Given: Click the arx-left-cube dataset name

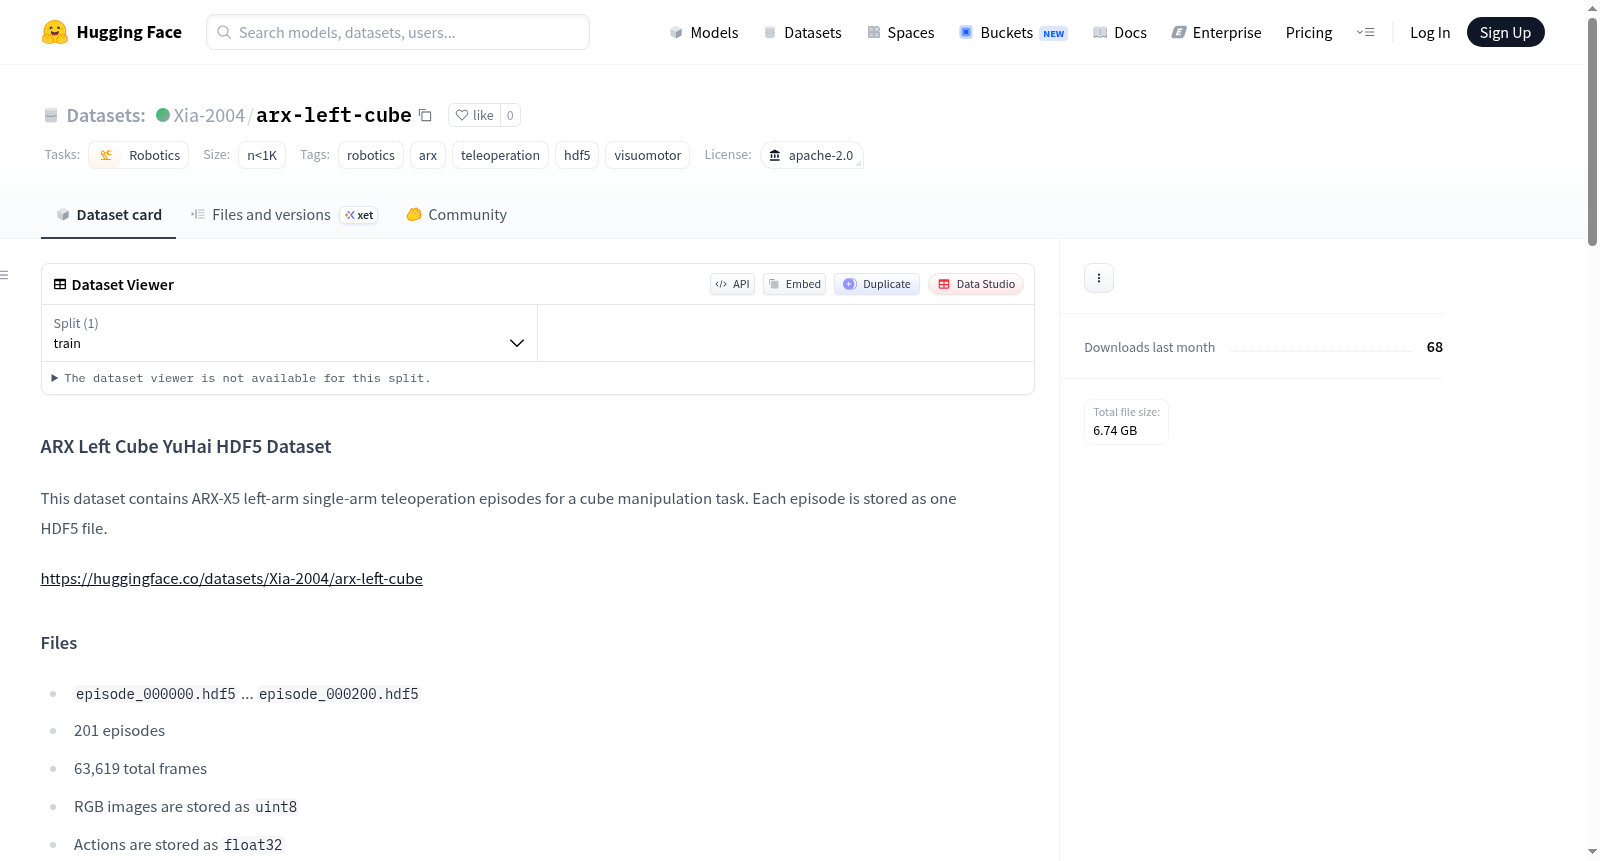Looking at the screenshot, I should coord(334,115).
